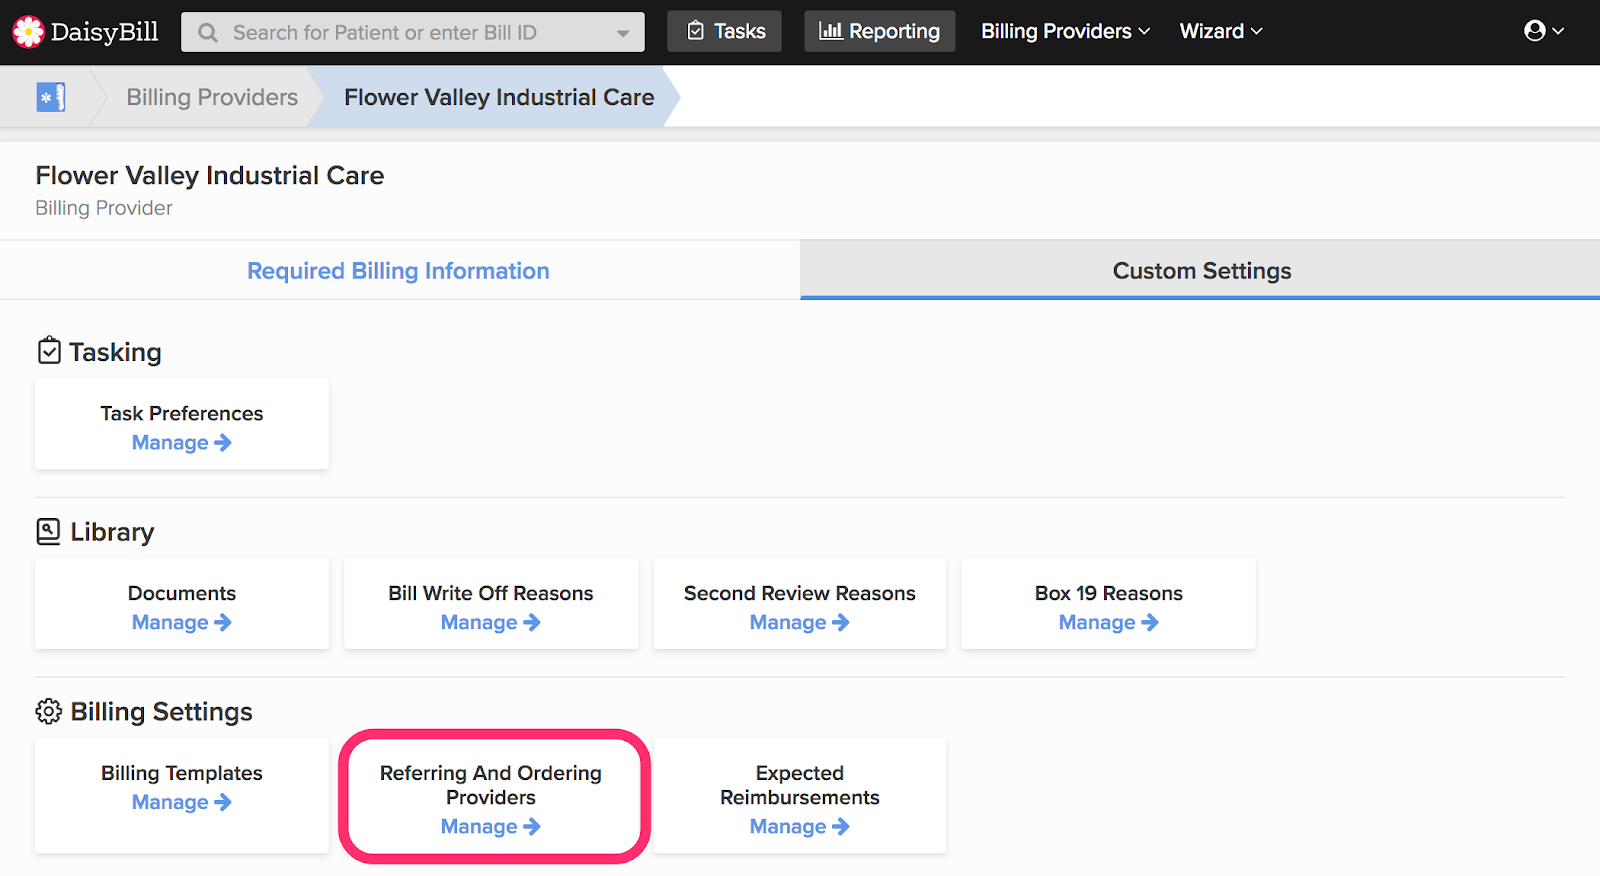1600x876 pixels.
Task: Expand the Billing Providers nav menu
Action: [x=1065, y=31]
